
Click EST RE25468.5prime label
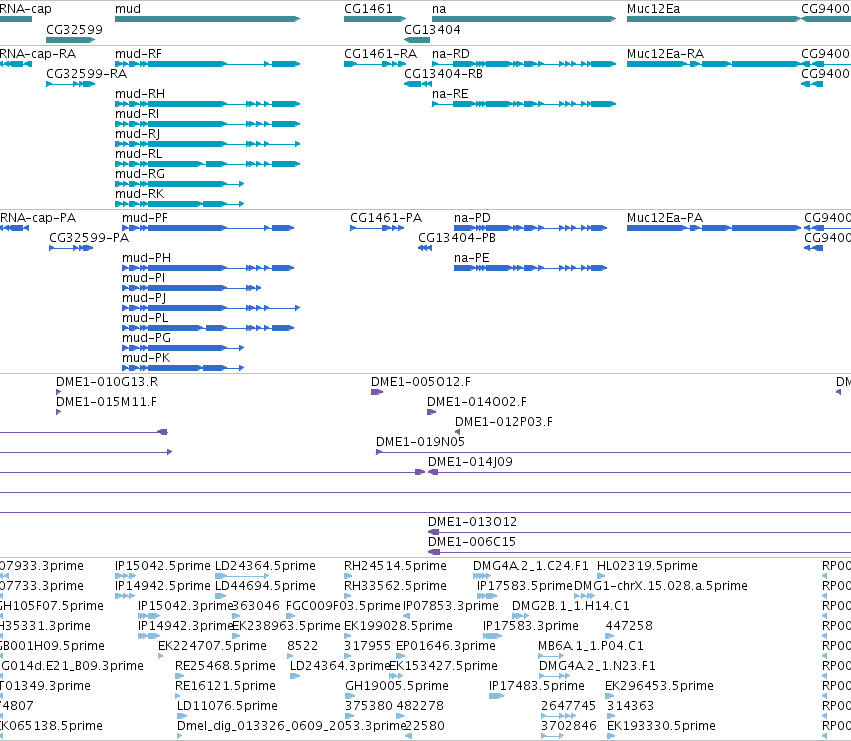[x=225, y=667]
